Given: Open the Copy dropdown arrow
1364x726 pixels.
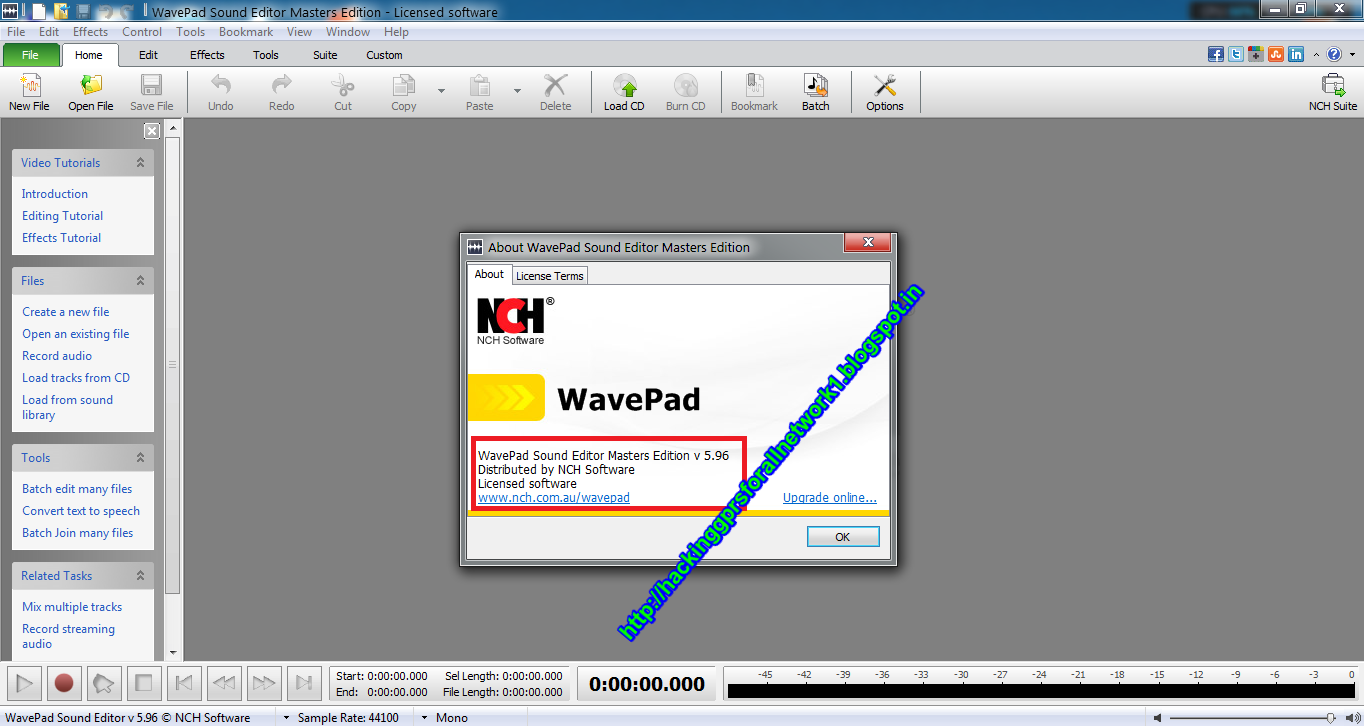Looking at the screenshot, I should [x=441, y=92].
